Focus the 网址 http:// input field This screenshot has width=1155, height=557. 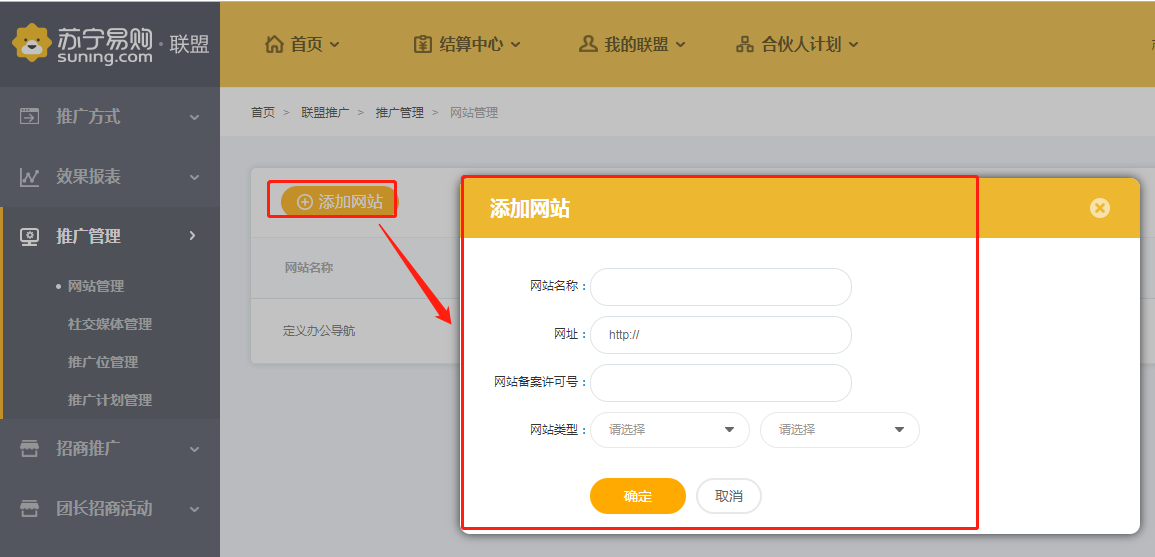720,335
